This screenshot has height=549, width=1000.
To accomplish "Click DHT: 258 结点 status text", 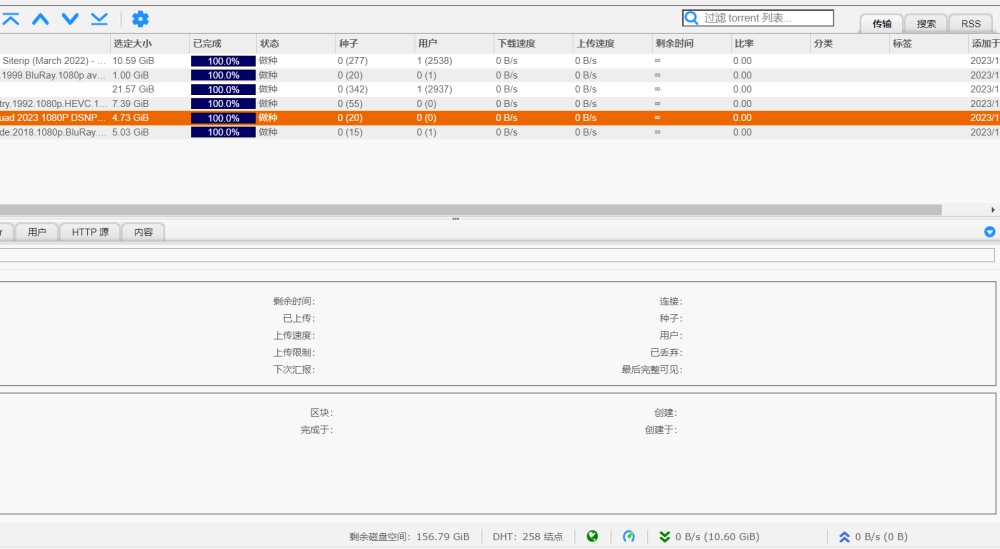I will (x=527, y=537).
